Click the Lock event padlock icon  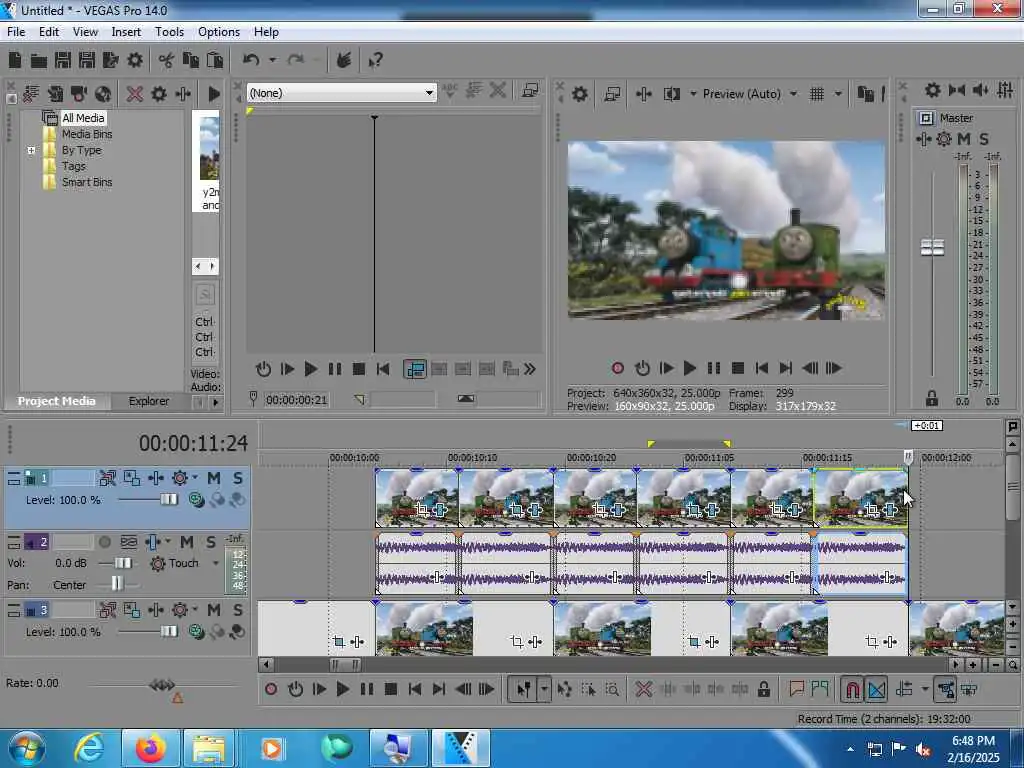point(763,689)
